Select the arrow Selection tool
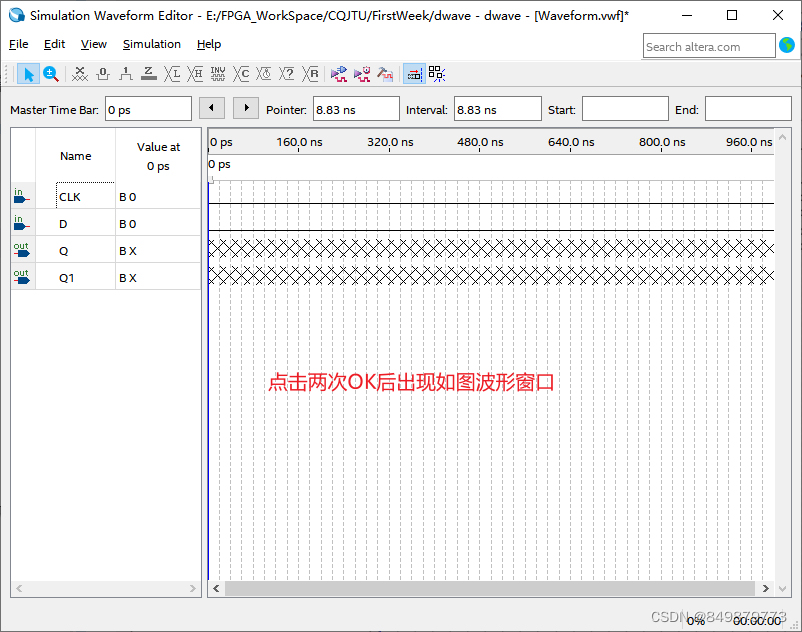The height and width of the screenshot is (632, 802). pos(28,75)
